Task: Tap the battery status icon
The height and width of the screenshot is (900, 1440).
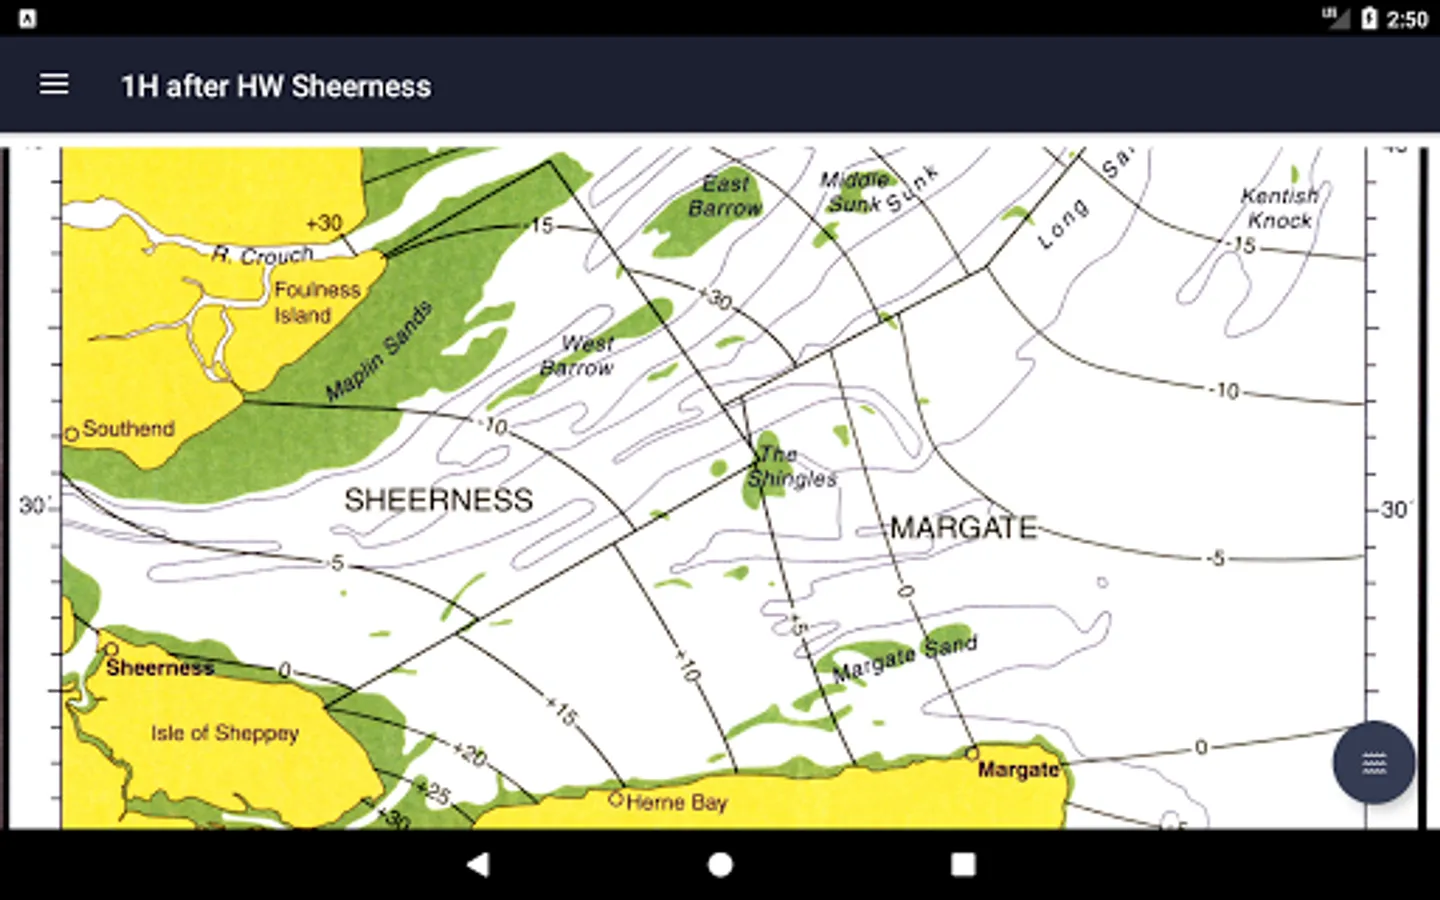Action: coord(1370,18)
